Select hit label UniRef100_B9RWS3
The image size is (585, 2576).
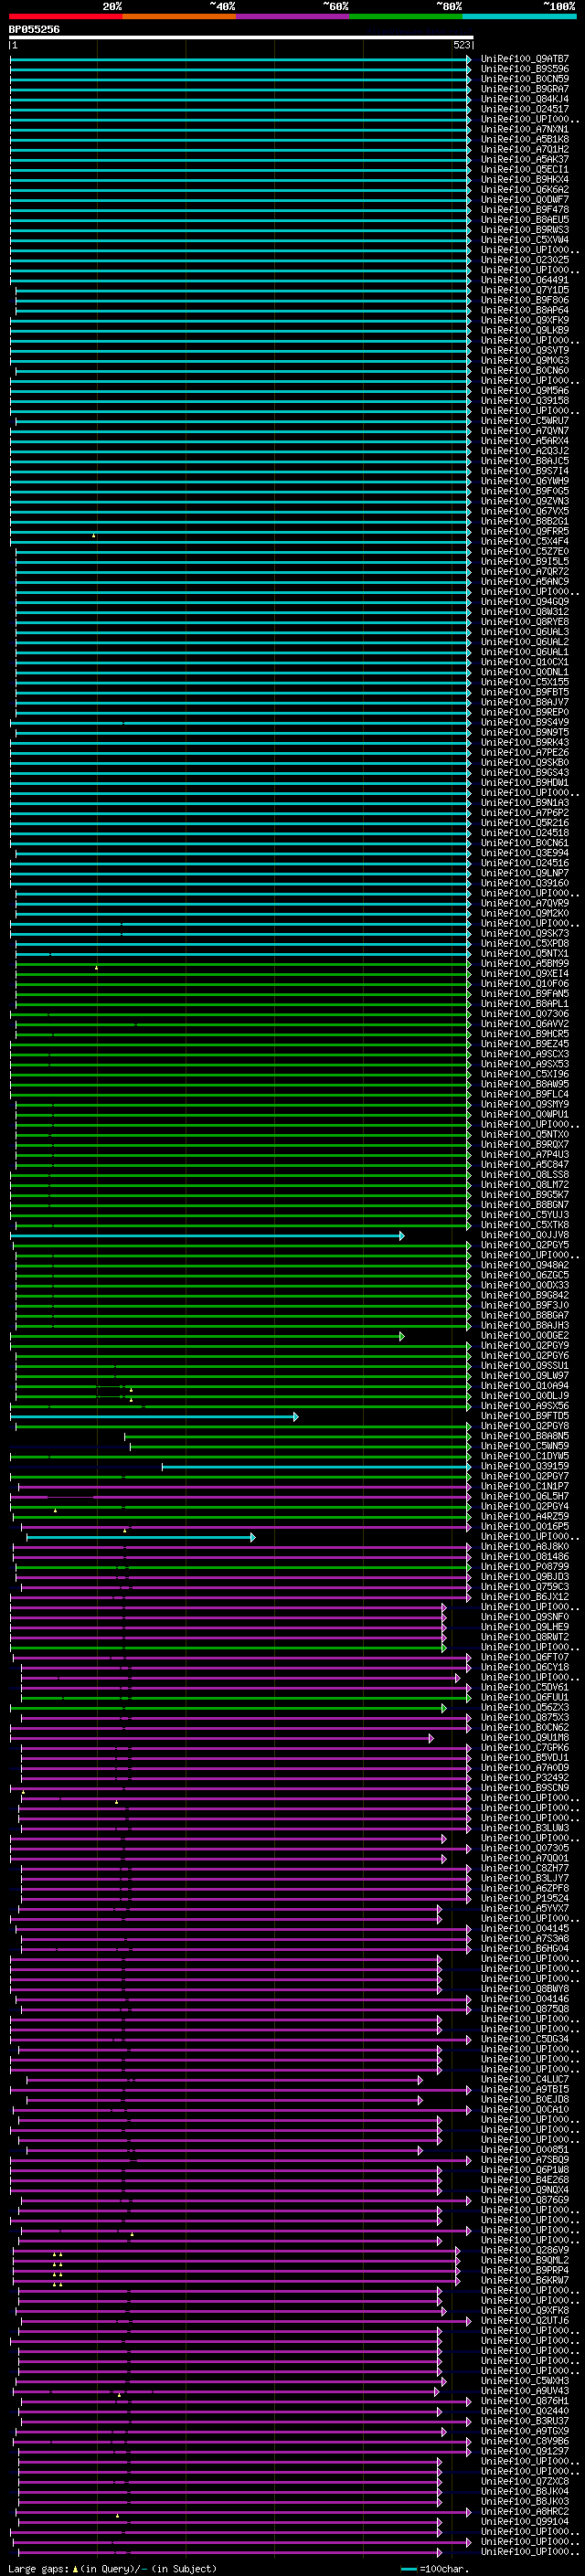525,230
